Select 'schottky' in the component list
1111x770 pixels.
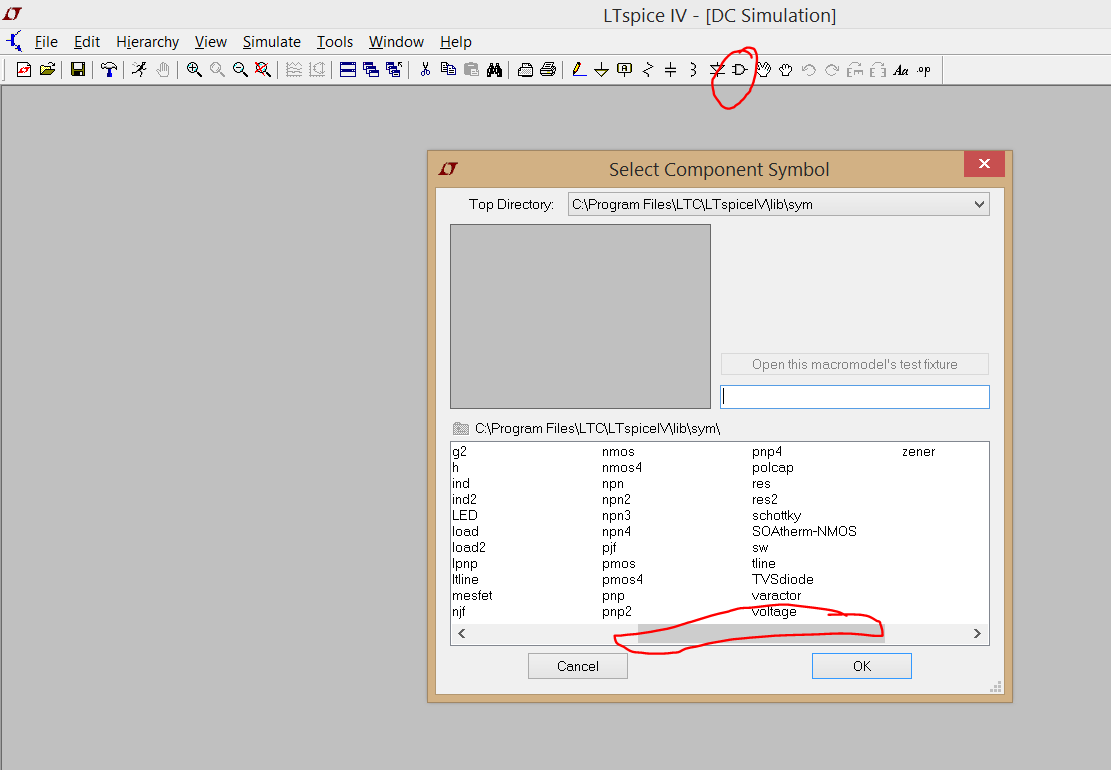coord(776,515)
